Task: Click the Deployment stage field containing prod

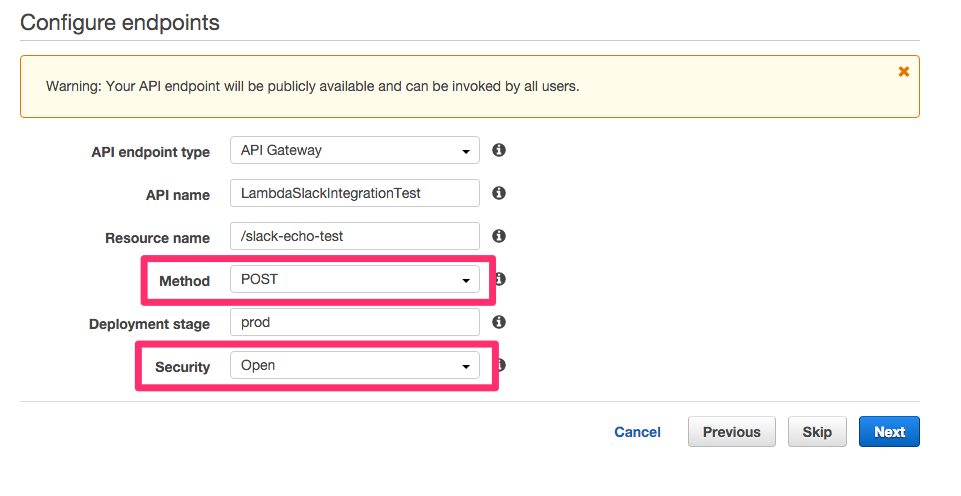Action: click(x=354, y=322)
